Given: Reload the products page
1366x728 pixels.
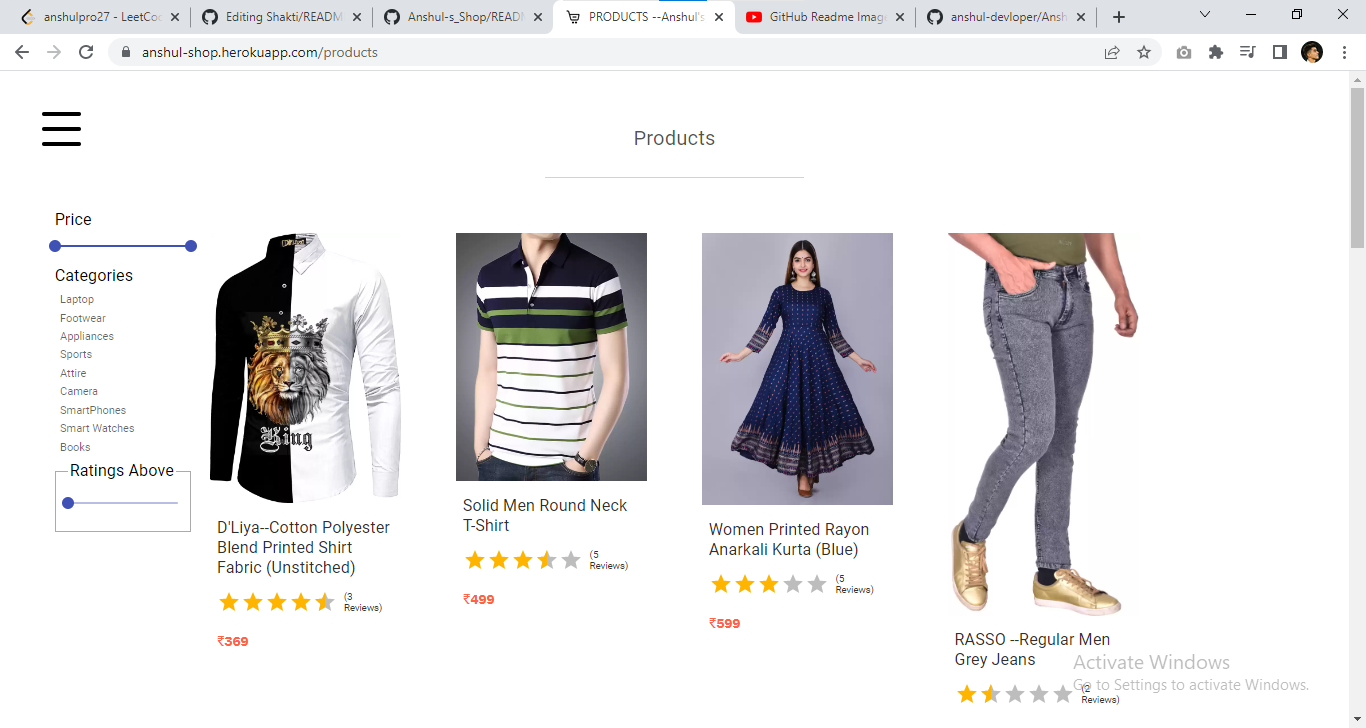Looking at the screenshot, I should tap(86, 52).
